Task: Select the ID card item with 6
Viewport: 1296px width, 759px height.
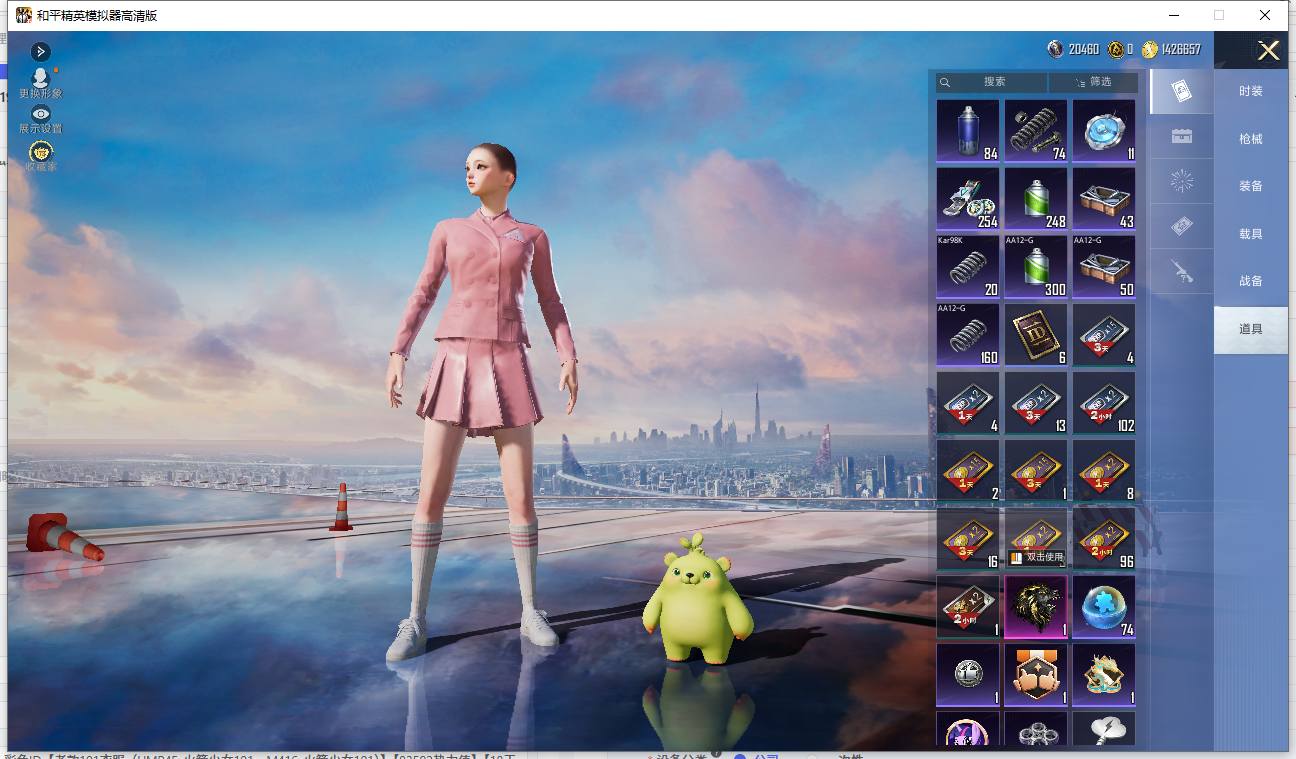Action: tap(1036, 335)
